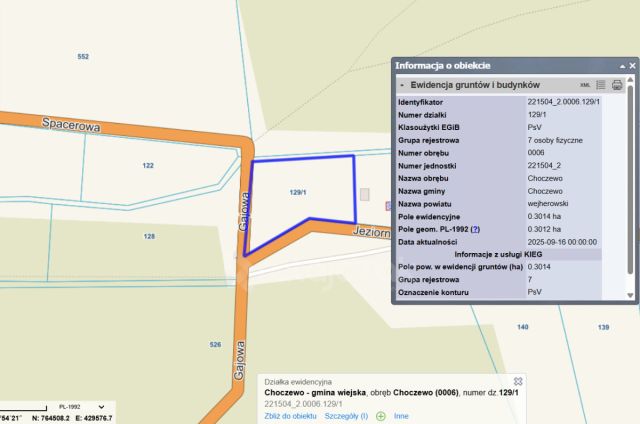Select parcel 552 on the map
This screenshot has width=640, height=424.
coord(83,56)
